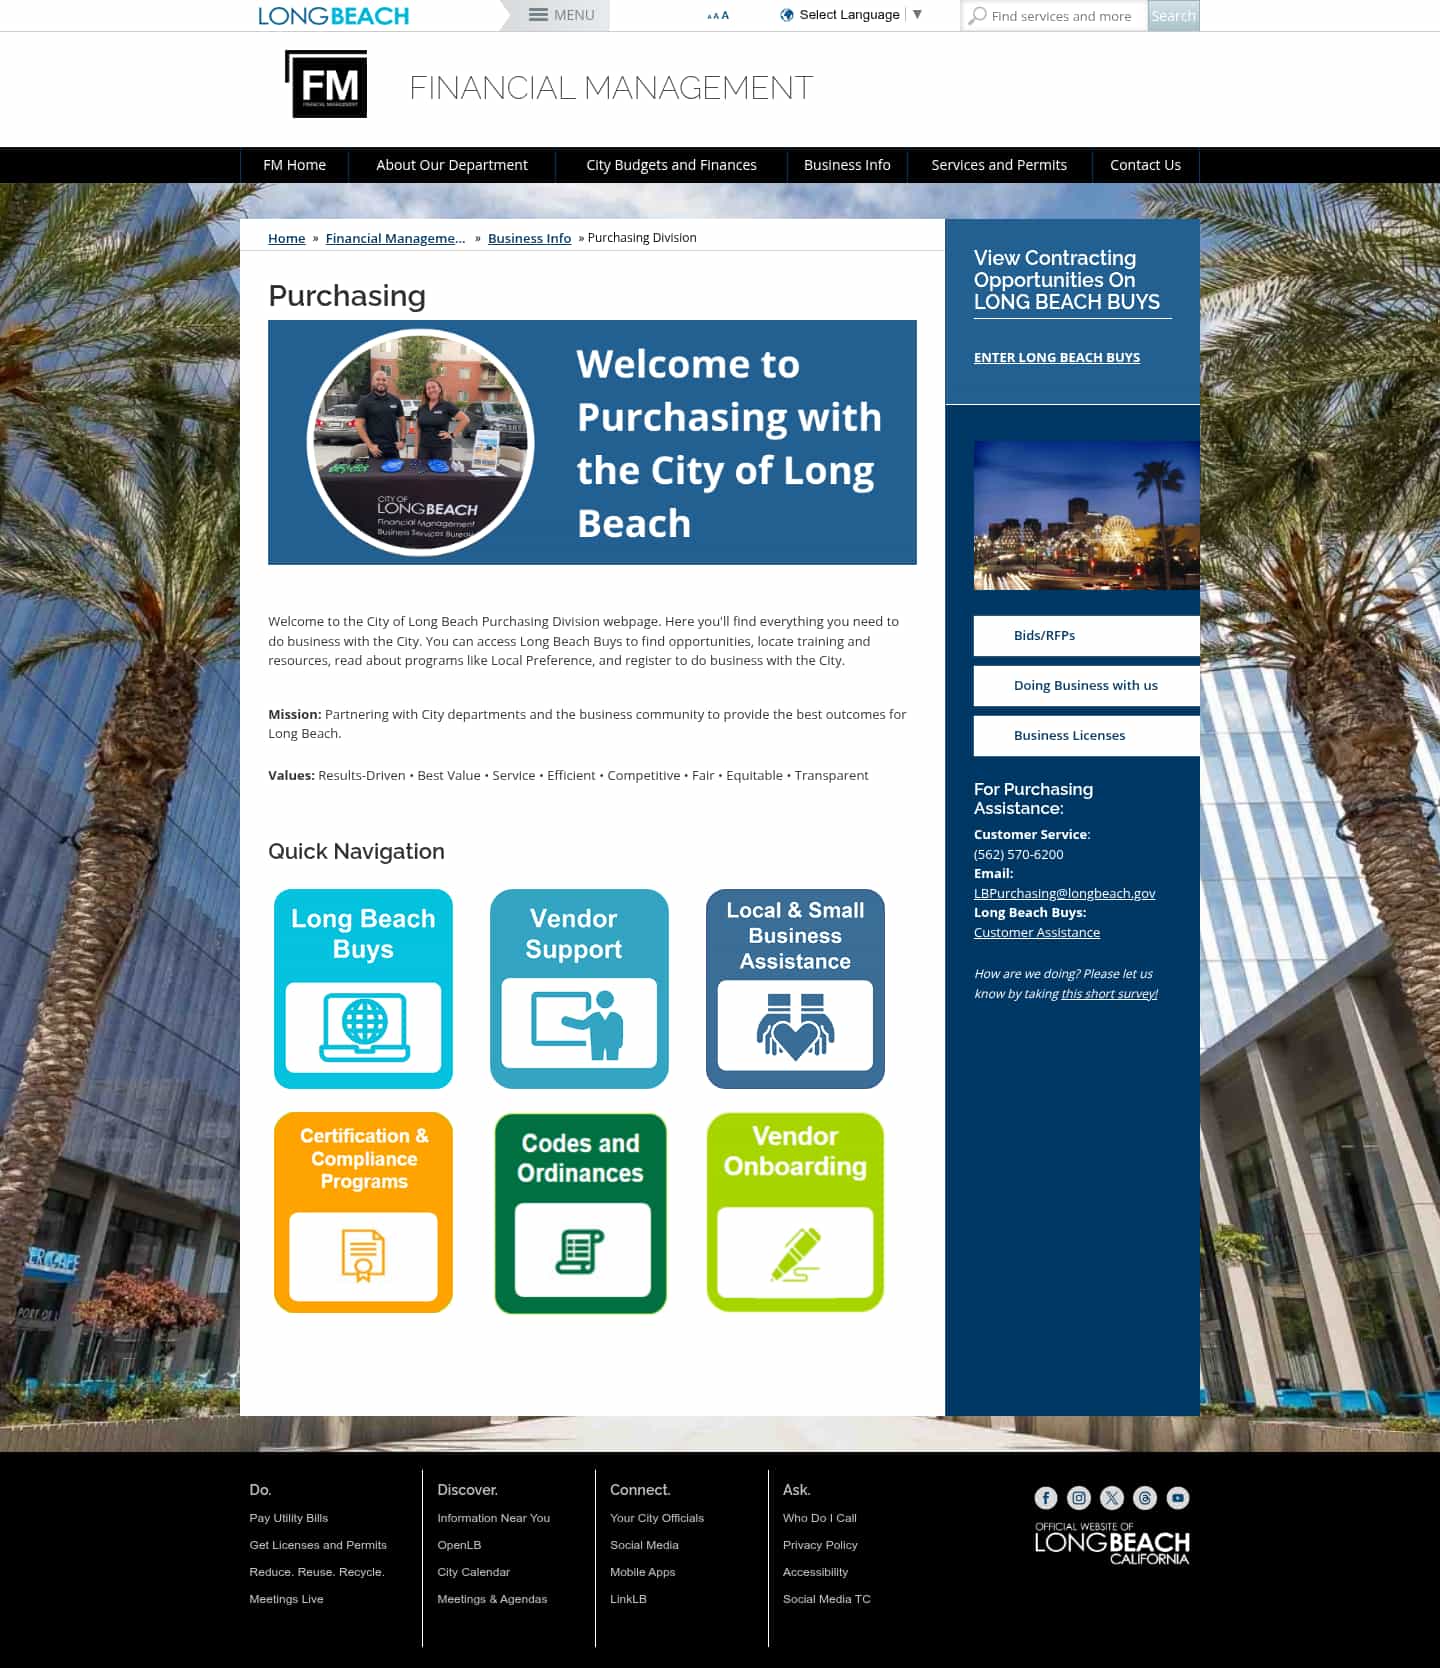Open City Budgets and Finances menu
Viewport: 1440px width, 1668px height.
671,165
